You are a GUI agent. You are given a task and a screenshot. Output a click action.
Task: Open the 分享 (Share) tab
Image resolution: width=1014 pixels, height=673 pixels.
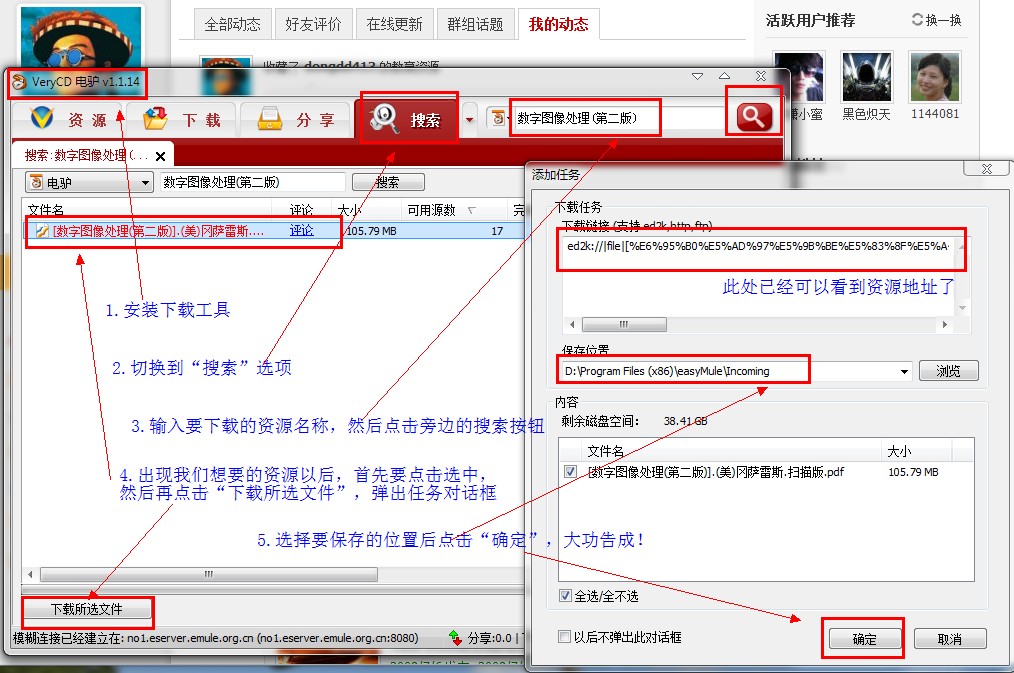[x=296, y=120]
